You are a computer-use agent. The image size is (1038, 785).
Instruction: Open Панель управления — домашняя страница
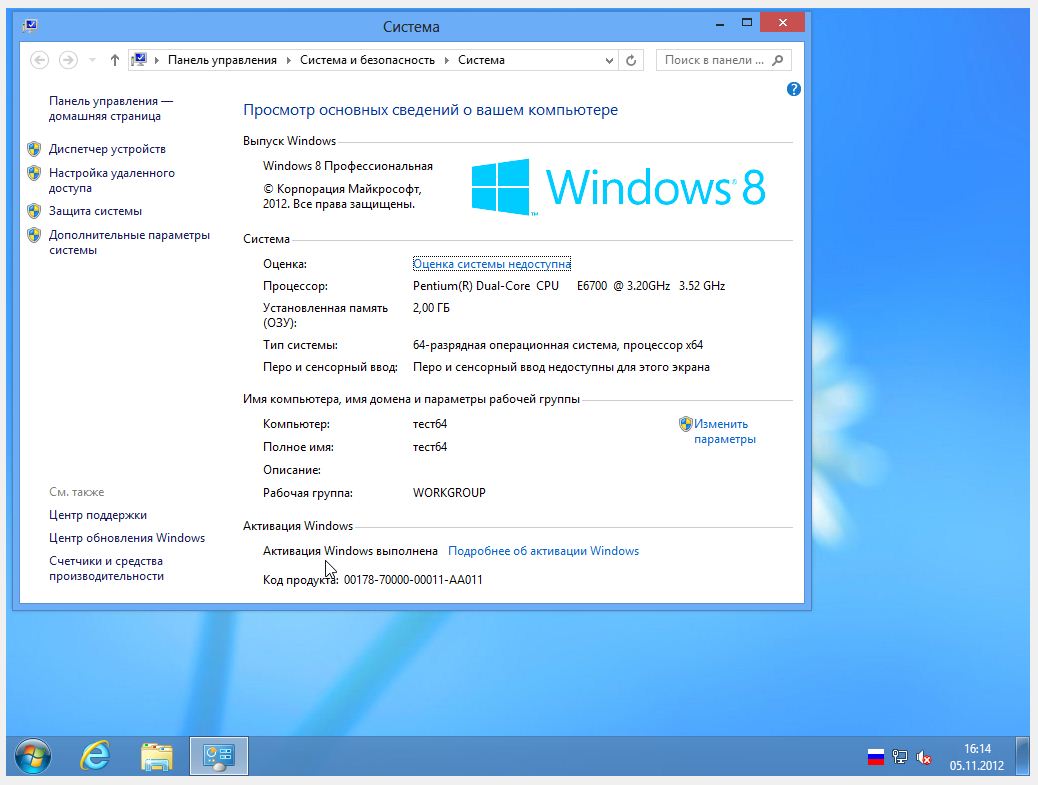click(x=111, y=109)
